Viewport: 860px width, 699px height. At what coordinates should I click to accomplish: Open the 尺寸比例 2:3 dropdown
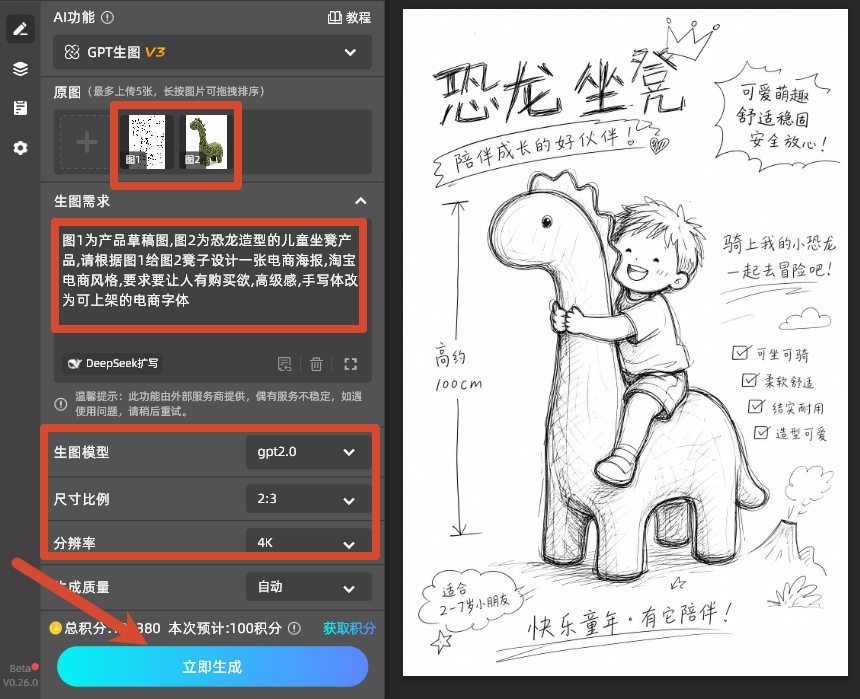pyautogui.click(x=308, y=499)
